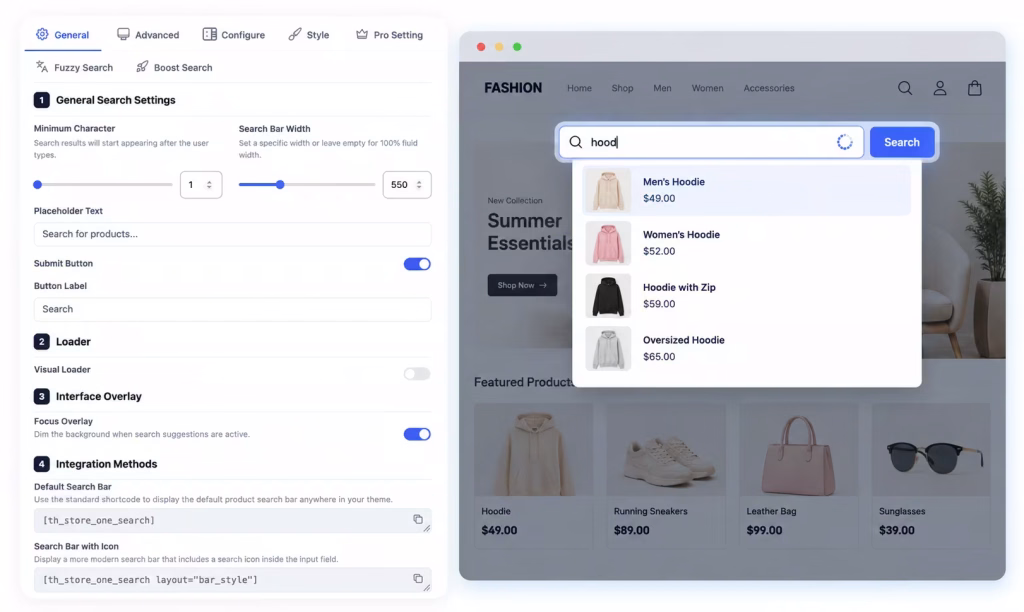Enable the Visual Loader toggle
1024x612 pixels.
[417, 374]
